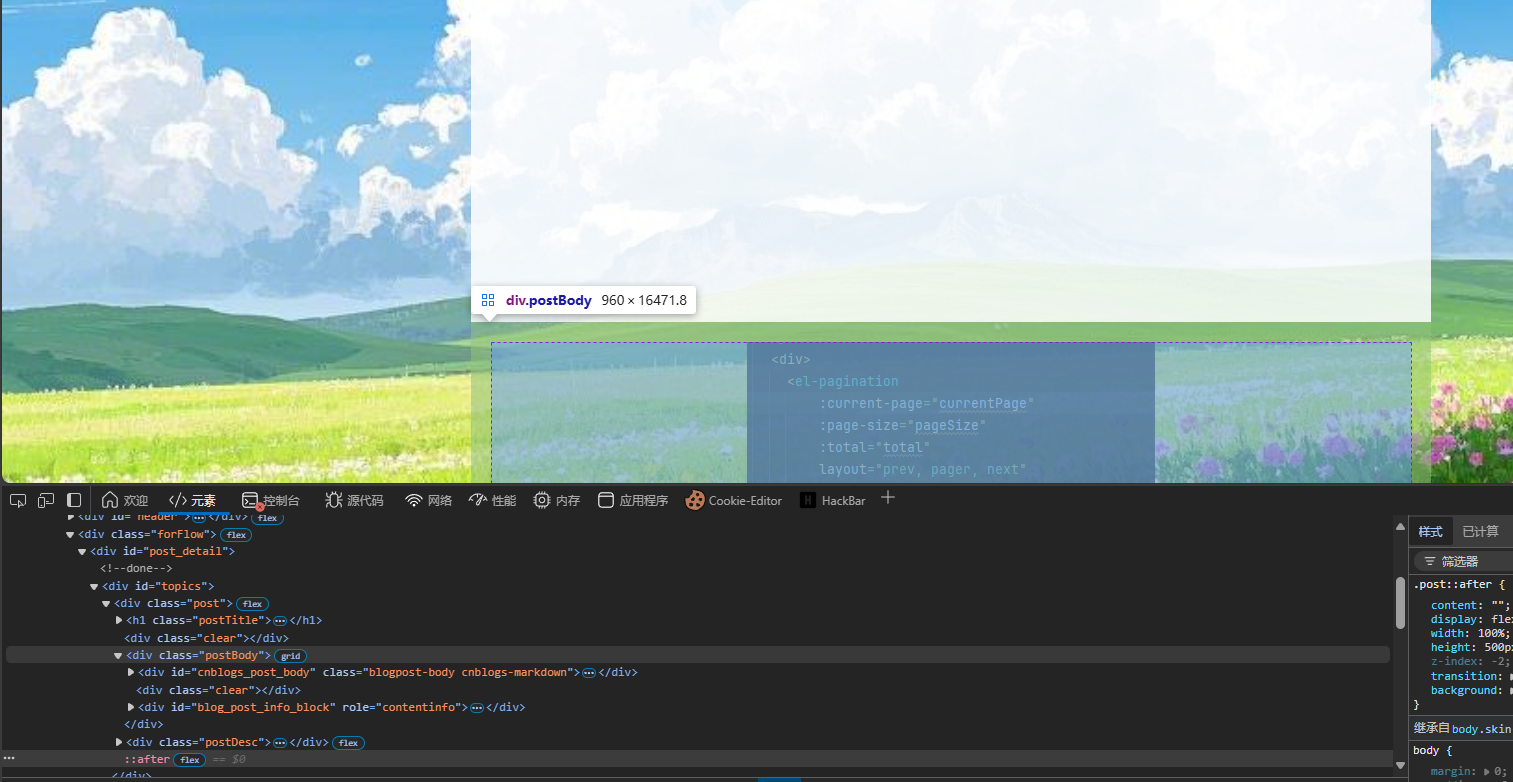Open the HackBar panel
The height and width of the screenshot is (782, 1513).
tap(832, 500)
